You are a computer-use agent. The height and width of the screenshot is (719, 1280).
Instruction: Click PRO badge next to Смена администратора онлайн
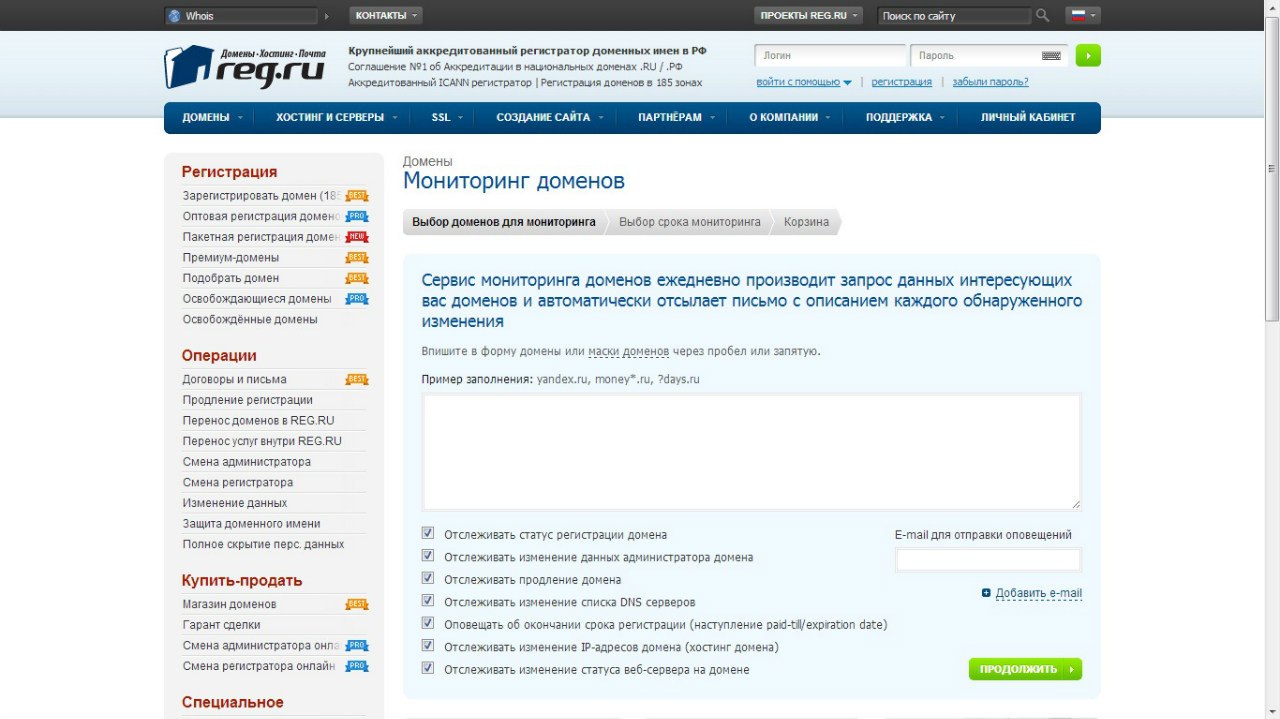click(x=357, y=646)
